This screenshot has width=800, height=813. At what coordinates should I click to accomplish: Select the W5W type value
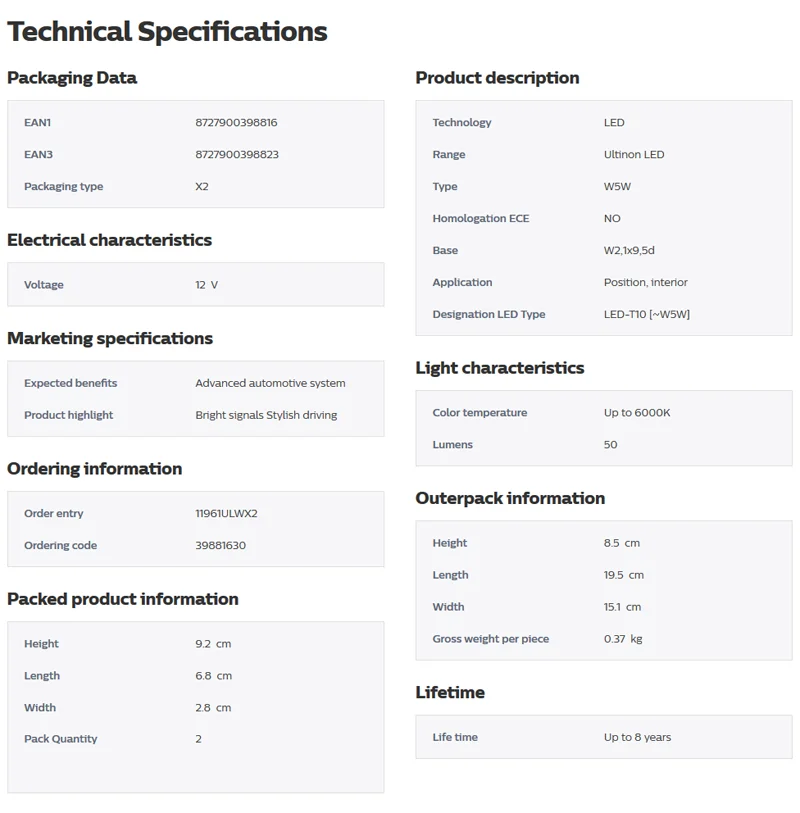pos(617,187)
